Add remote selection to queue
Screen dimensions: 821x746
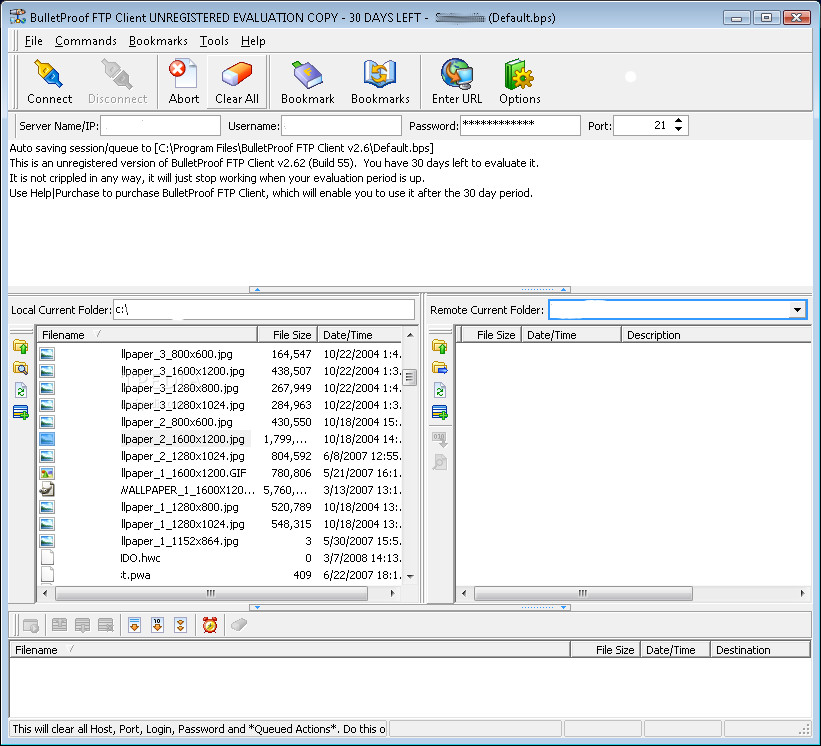[x=440, y=413]
